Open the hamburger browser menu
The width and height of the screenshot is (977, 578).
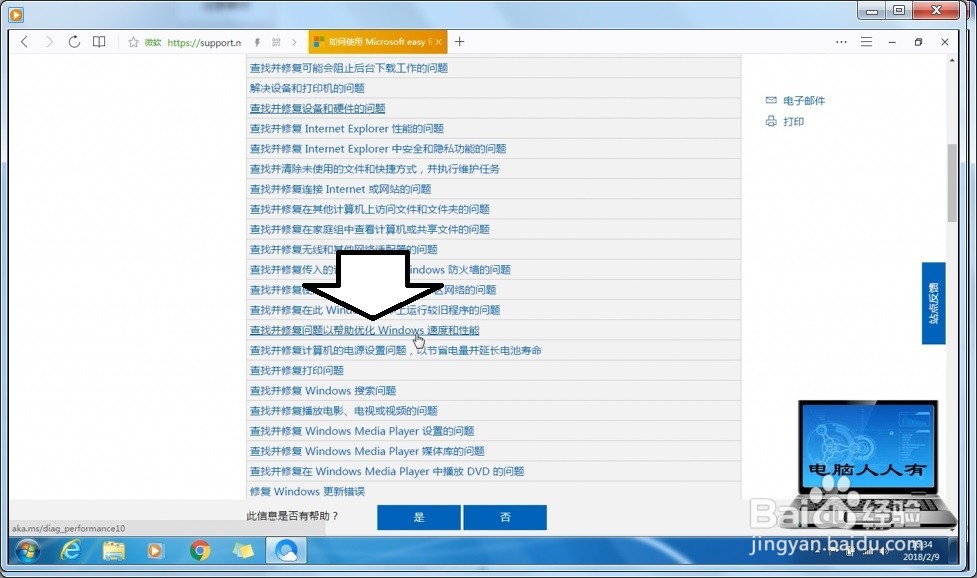[866, 42]
